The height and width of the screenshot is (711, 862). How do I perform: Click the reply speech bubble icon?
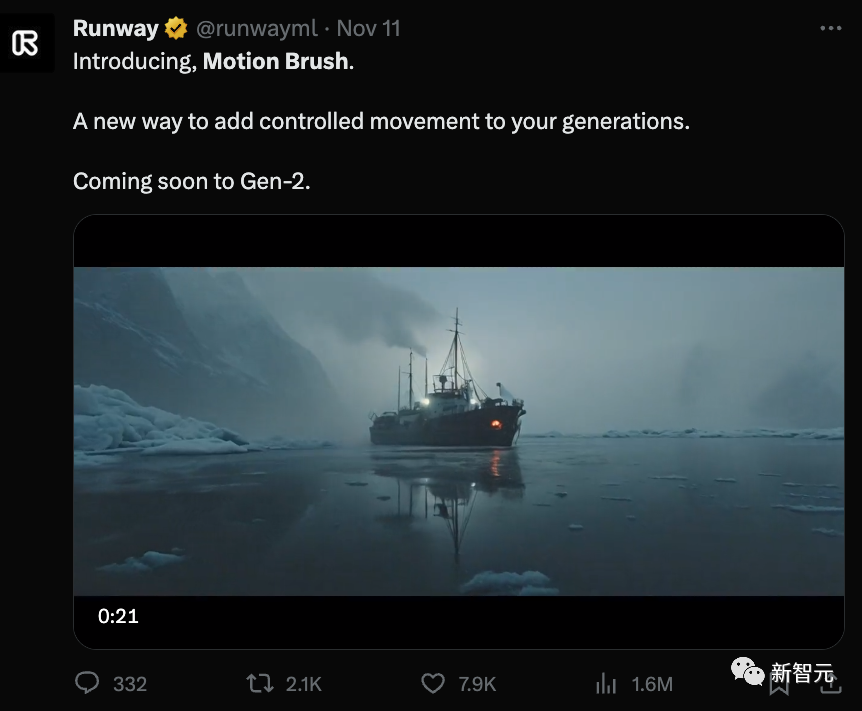(x=88, y=683)
